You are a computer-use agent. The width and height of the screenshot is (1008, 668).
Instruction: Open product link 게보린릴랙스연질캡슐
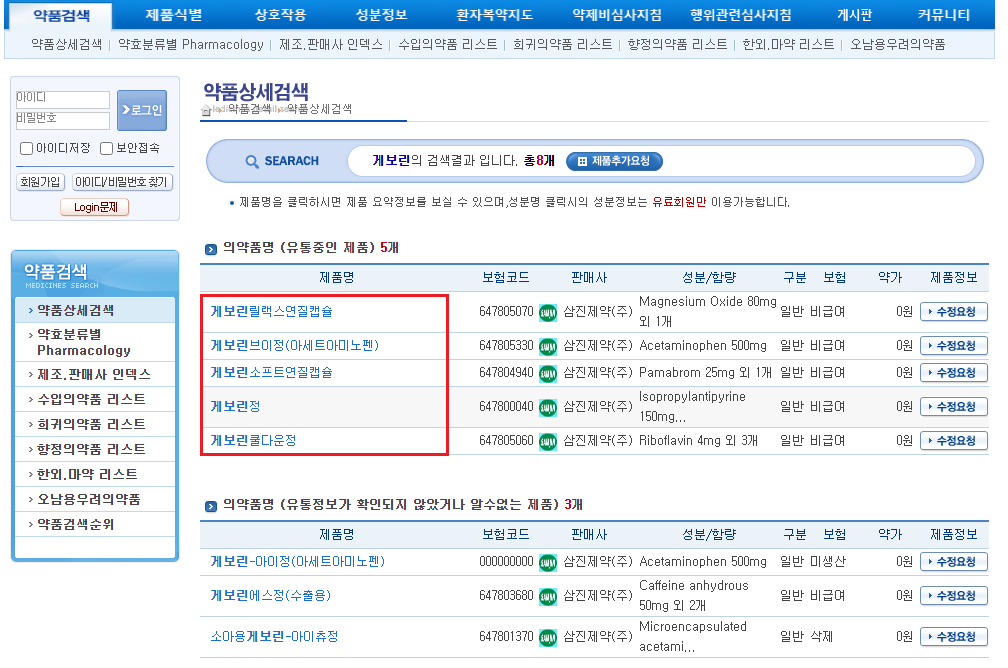(271, 312)
